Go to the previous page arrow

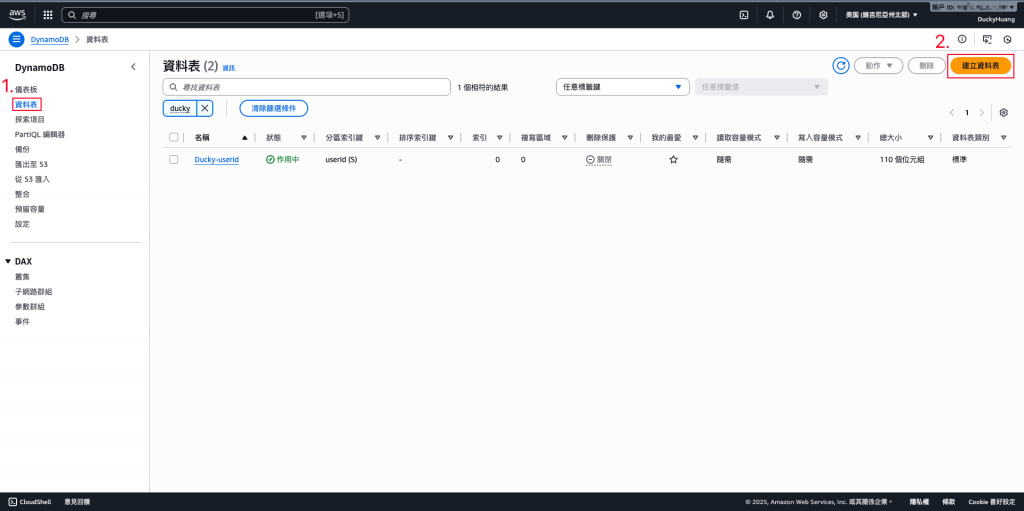(x=952, y=112)
